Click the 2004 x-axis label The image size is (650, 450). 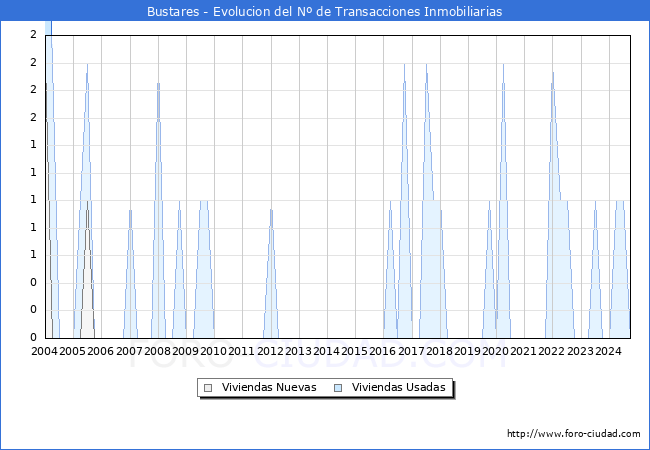[x=44, y=351]
